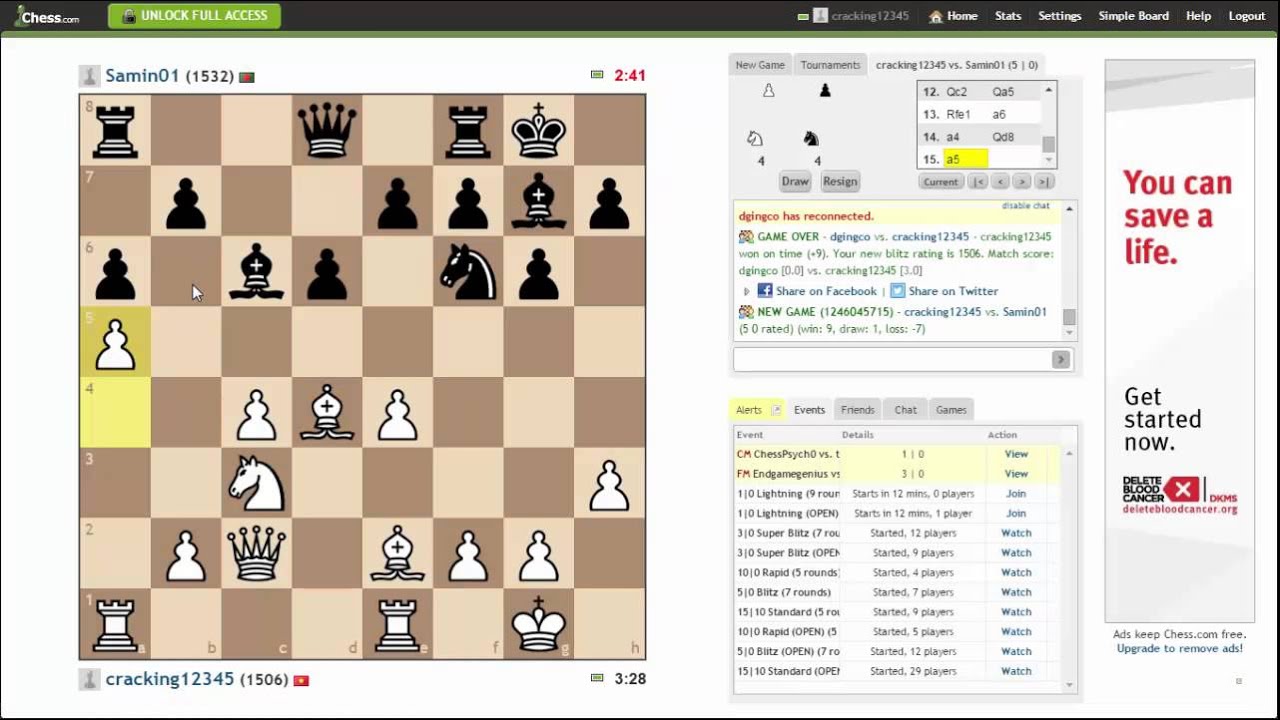Switch to the Chat tab
1280x720 pixels.
pos(905,410)
